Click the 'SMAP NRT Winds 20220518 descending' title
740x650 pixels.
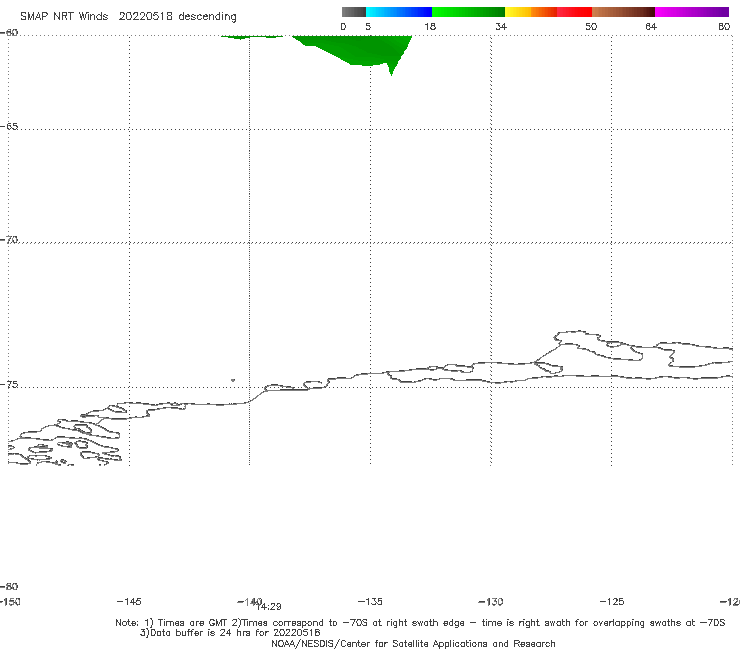(128, 17)
